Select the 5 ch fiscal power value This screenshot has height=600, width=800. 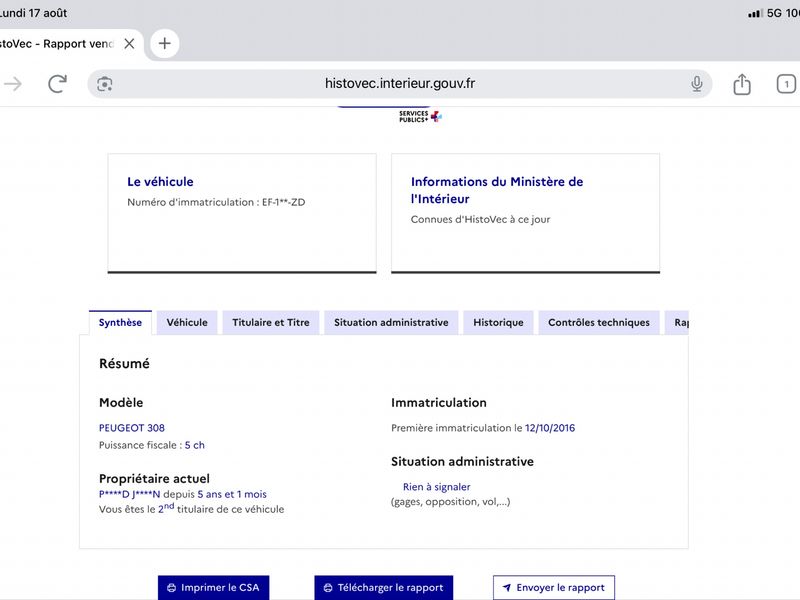(194, 445)
